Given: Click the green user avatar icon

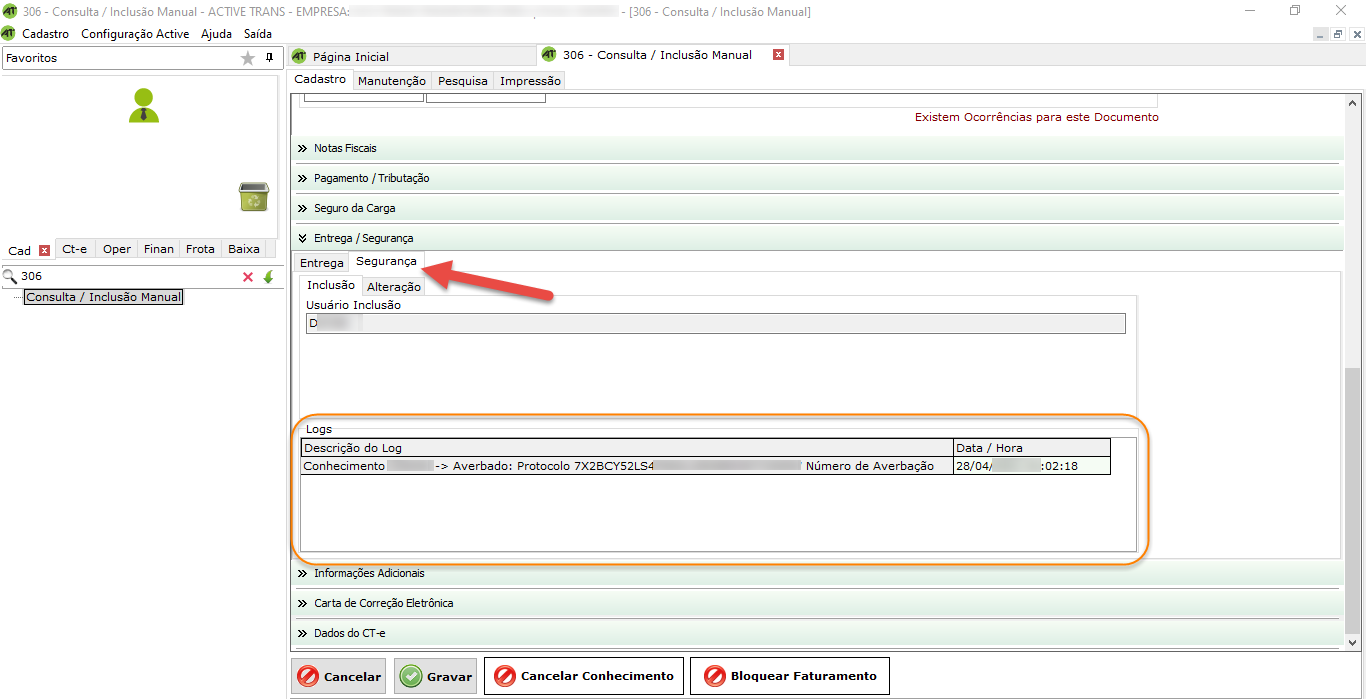Looking at the screenshot, I should (144, 105).
